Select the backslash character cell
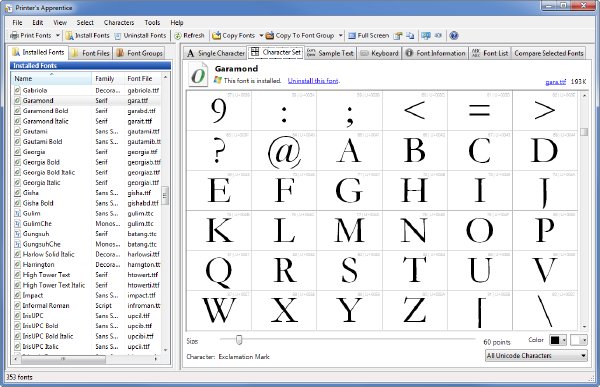 (545, 310)
